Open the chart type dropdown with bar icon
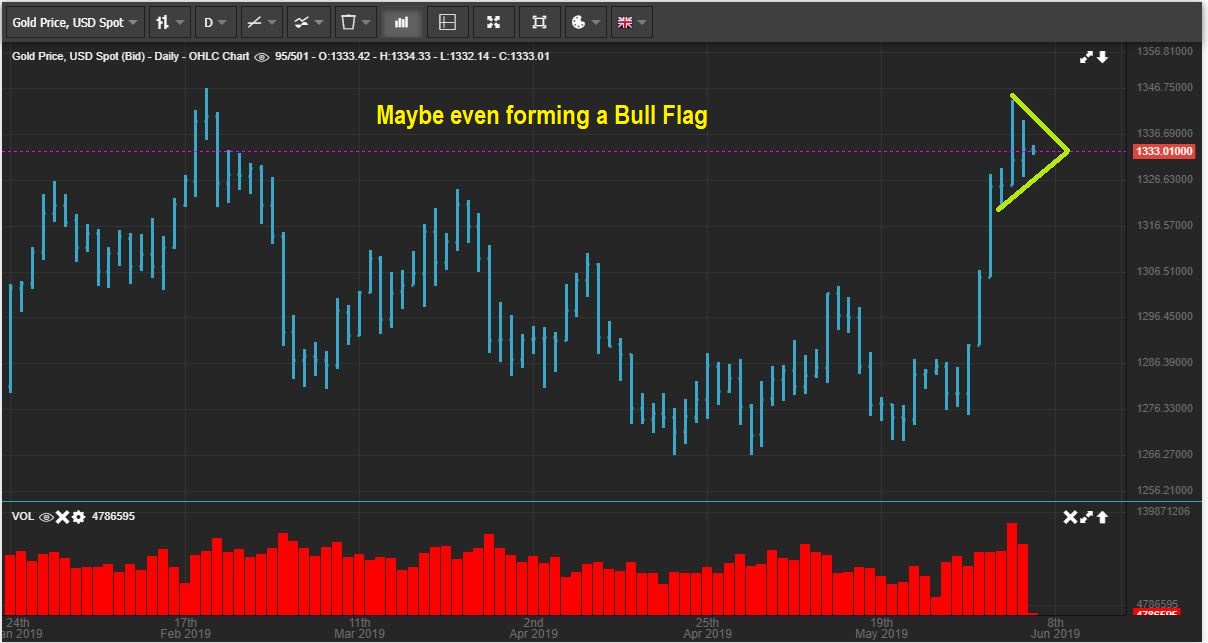 (x=170, y=22)
